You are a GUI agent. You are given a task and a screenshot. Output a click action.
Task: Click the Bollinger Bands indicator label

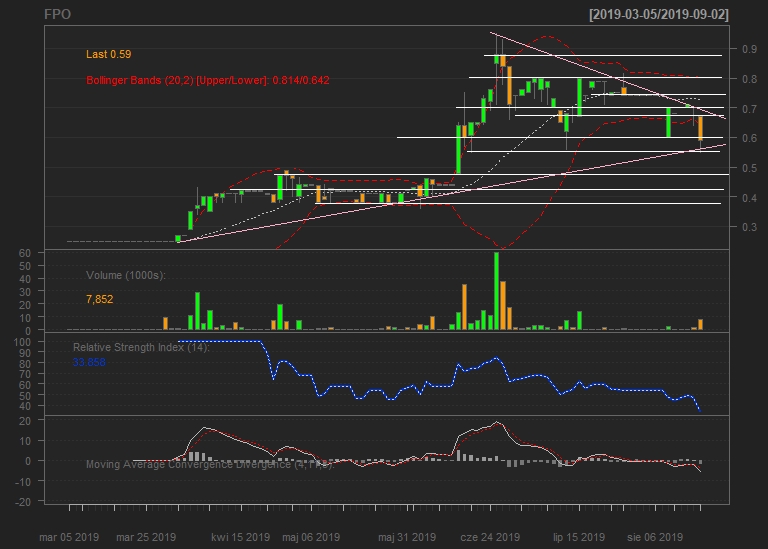(x=208, y=80)
